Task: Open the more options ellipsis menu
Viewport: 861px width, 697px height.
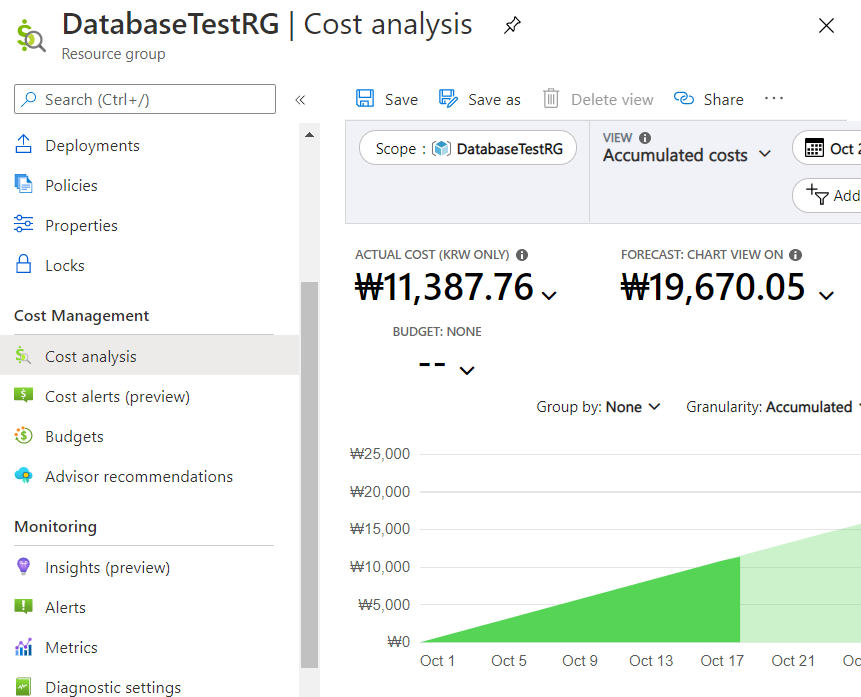Action: (774, 98)
